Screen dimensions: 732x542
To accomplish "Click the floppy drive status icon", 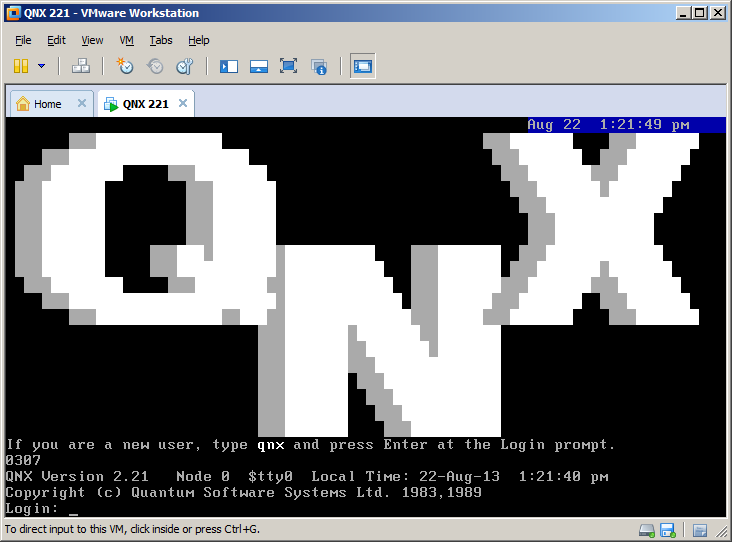I will [668, 530].
